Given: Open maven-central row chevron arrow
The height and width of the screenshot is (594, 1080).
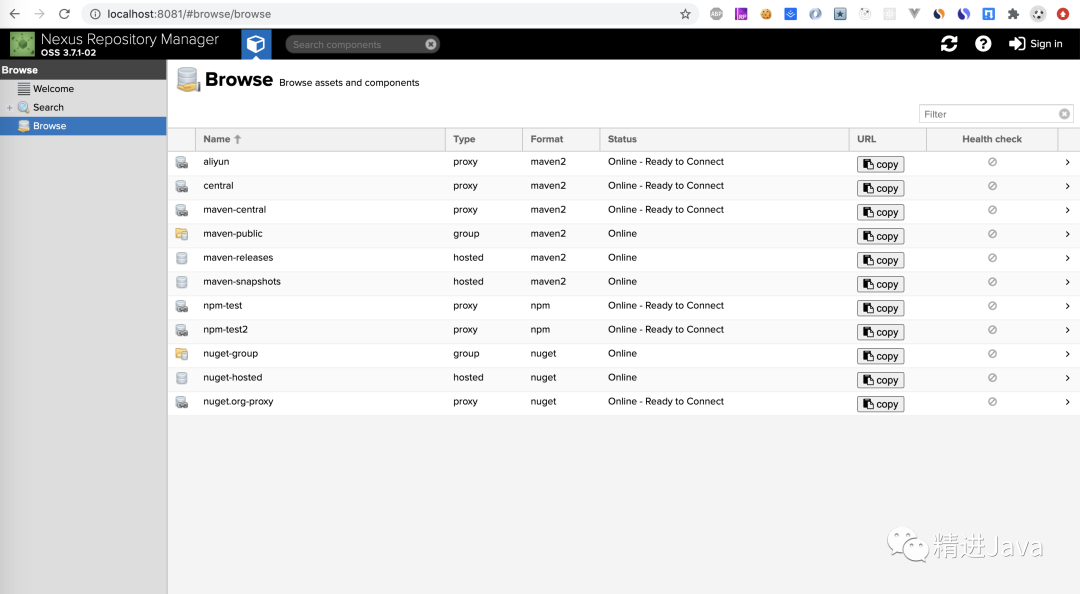Looking at the screenshot, I should [x=1068, y=210].
